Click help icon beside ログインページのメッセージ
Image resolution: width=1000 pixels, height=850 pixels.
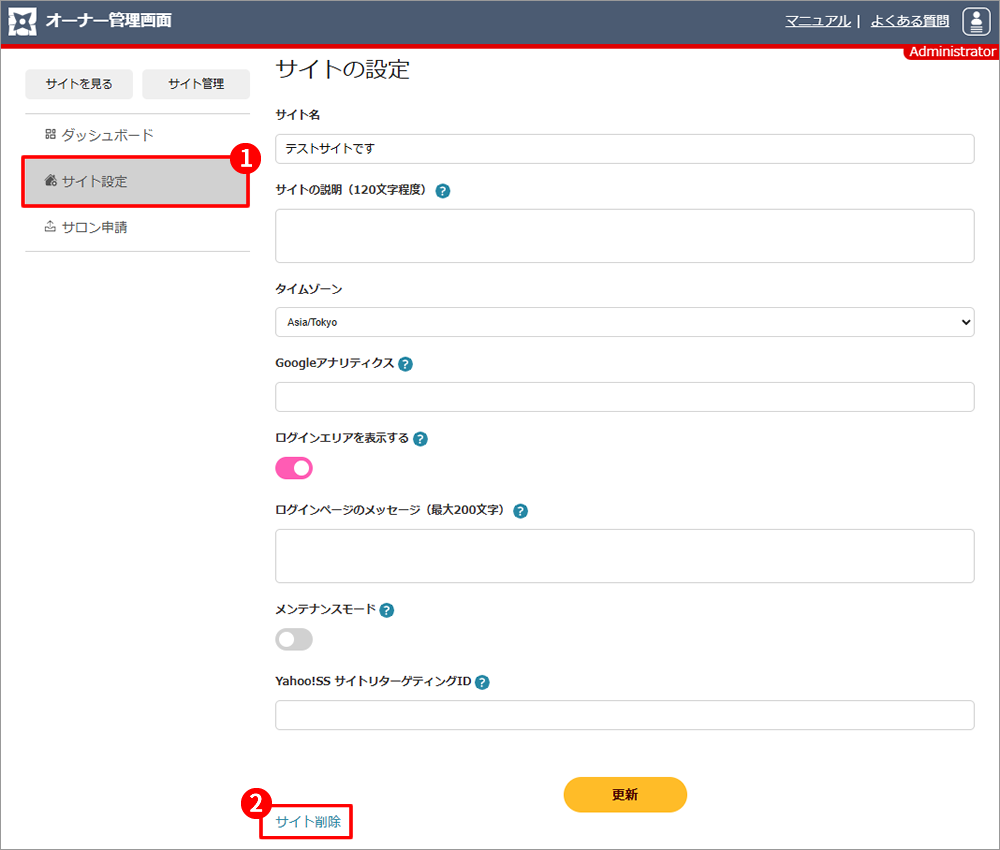[x=520, y=511]
